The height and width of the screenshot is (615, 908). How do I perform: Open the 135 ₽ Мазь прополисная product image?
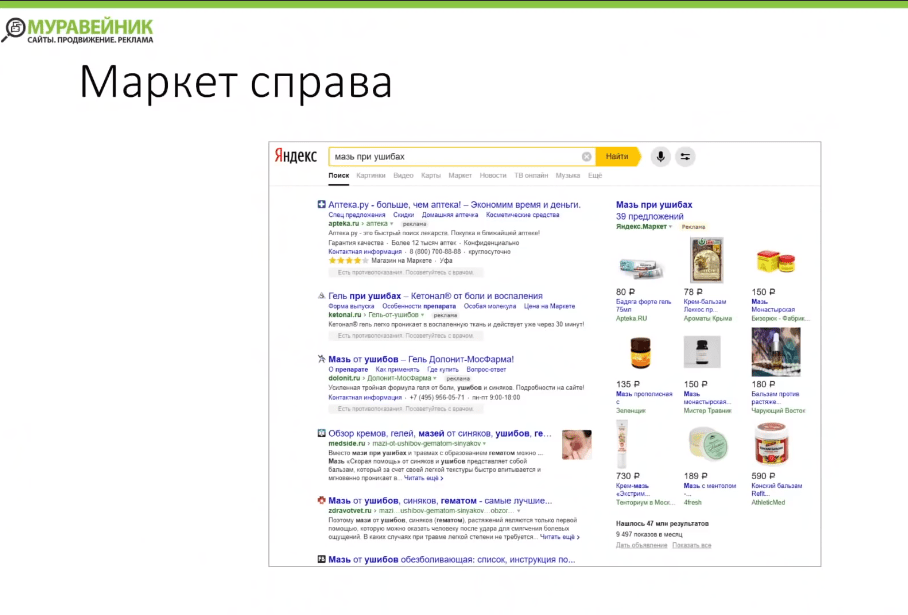pos(640,353)
